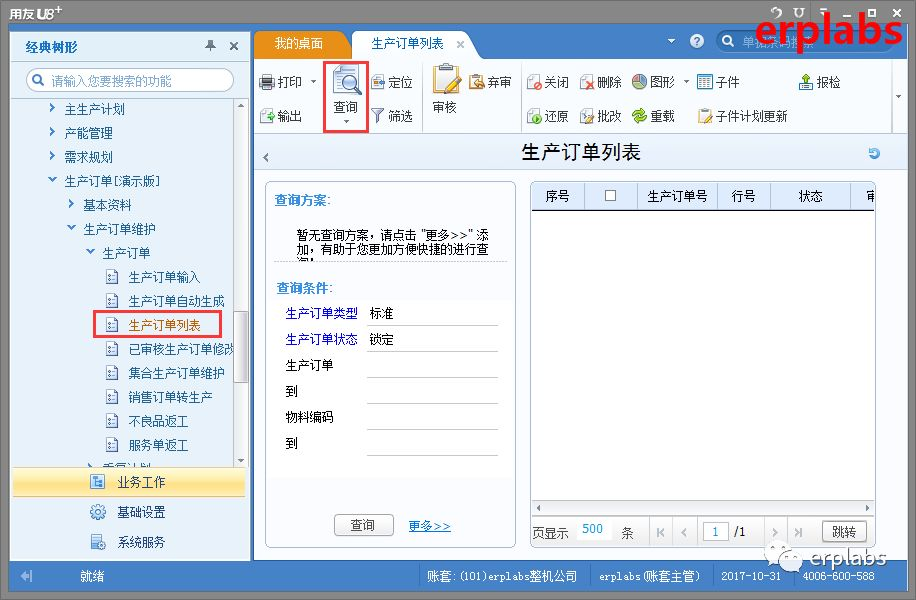Open 生产订单自动生成 in tree

coord(176,301)
